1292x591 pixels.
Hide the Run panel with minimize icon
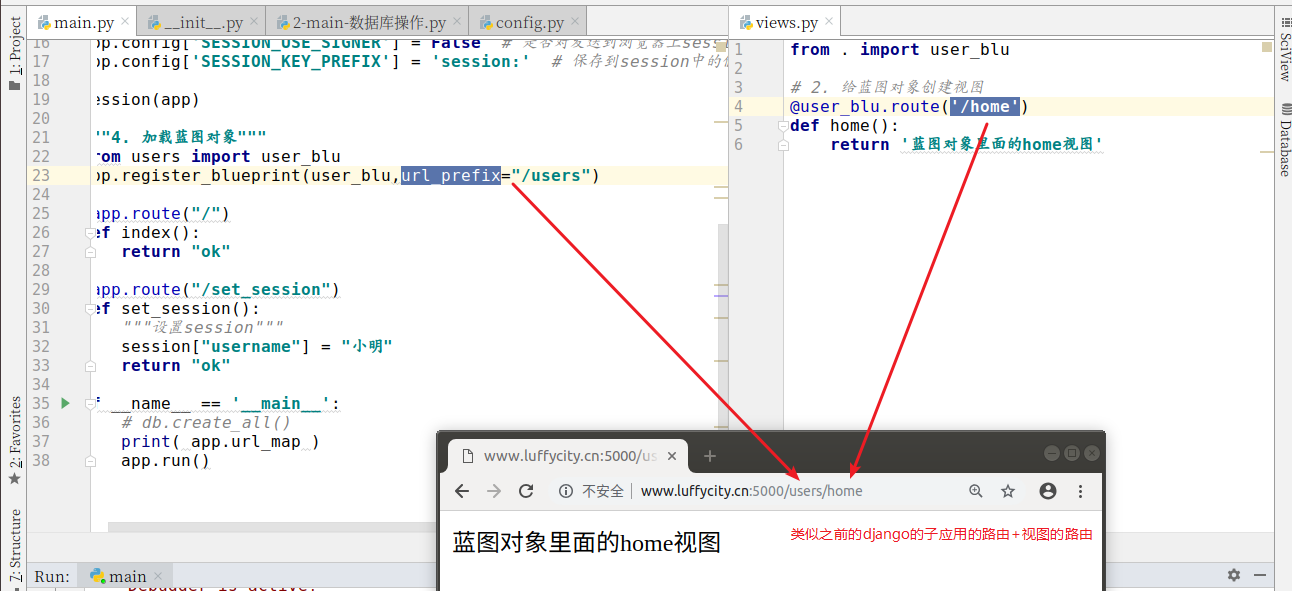coord(1262,575)
